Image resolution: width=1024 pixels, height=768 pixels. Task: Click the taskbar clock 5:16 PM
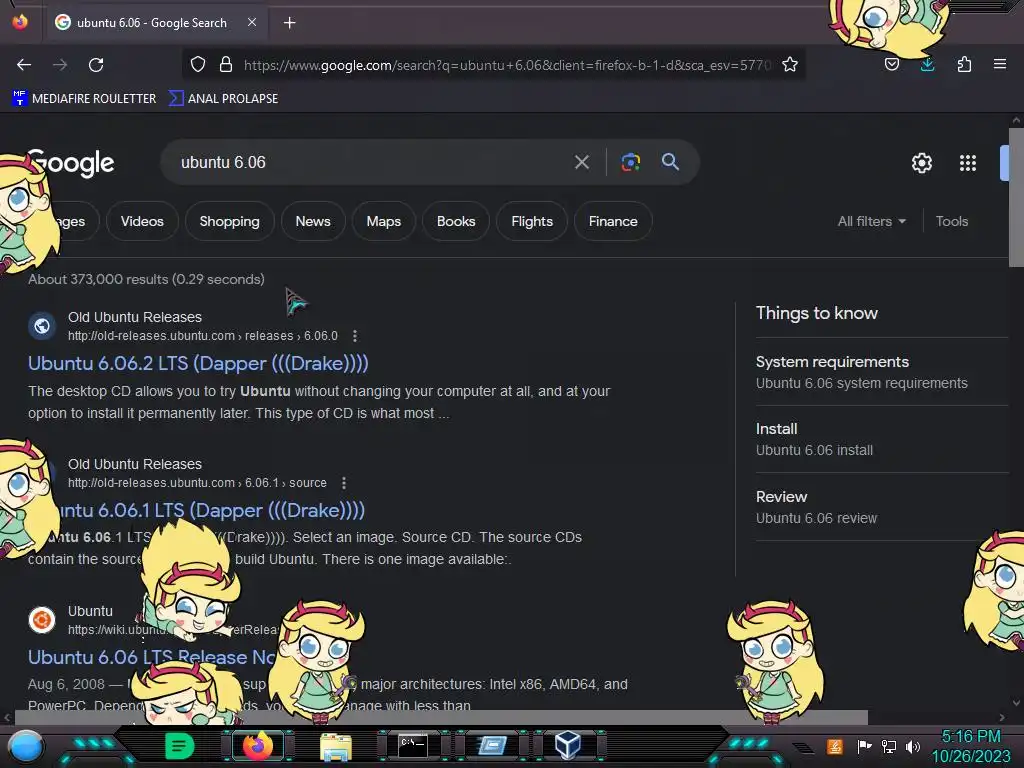point(971,737)
